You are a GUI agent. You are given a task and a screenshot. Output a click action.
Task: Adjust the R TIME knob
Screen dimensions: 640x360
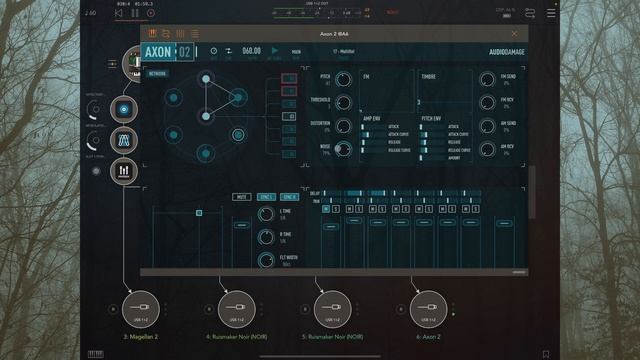coord(266,237)
